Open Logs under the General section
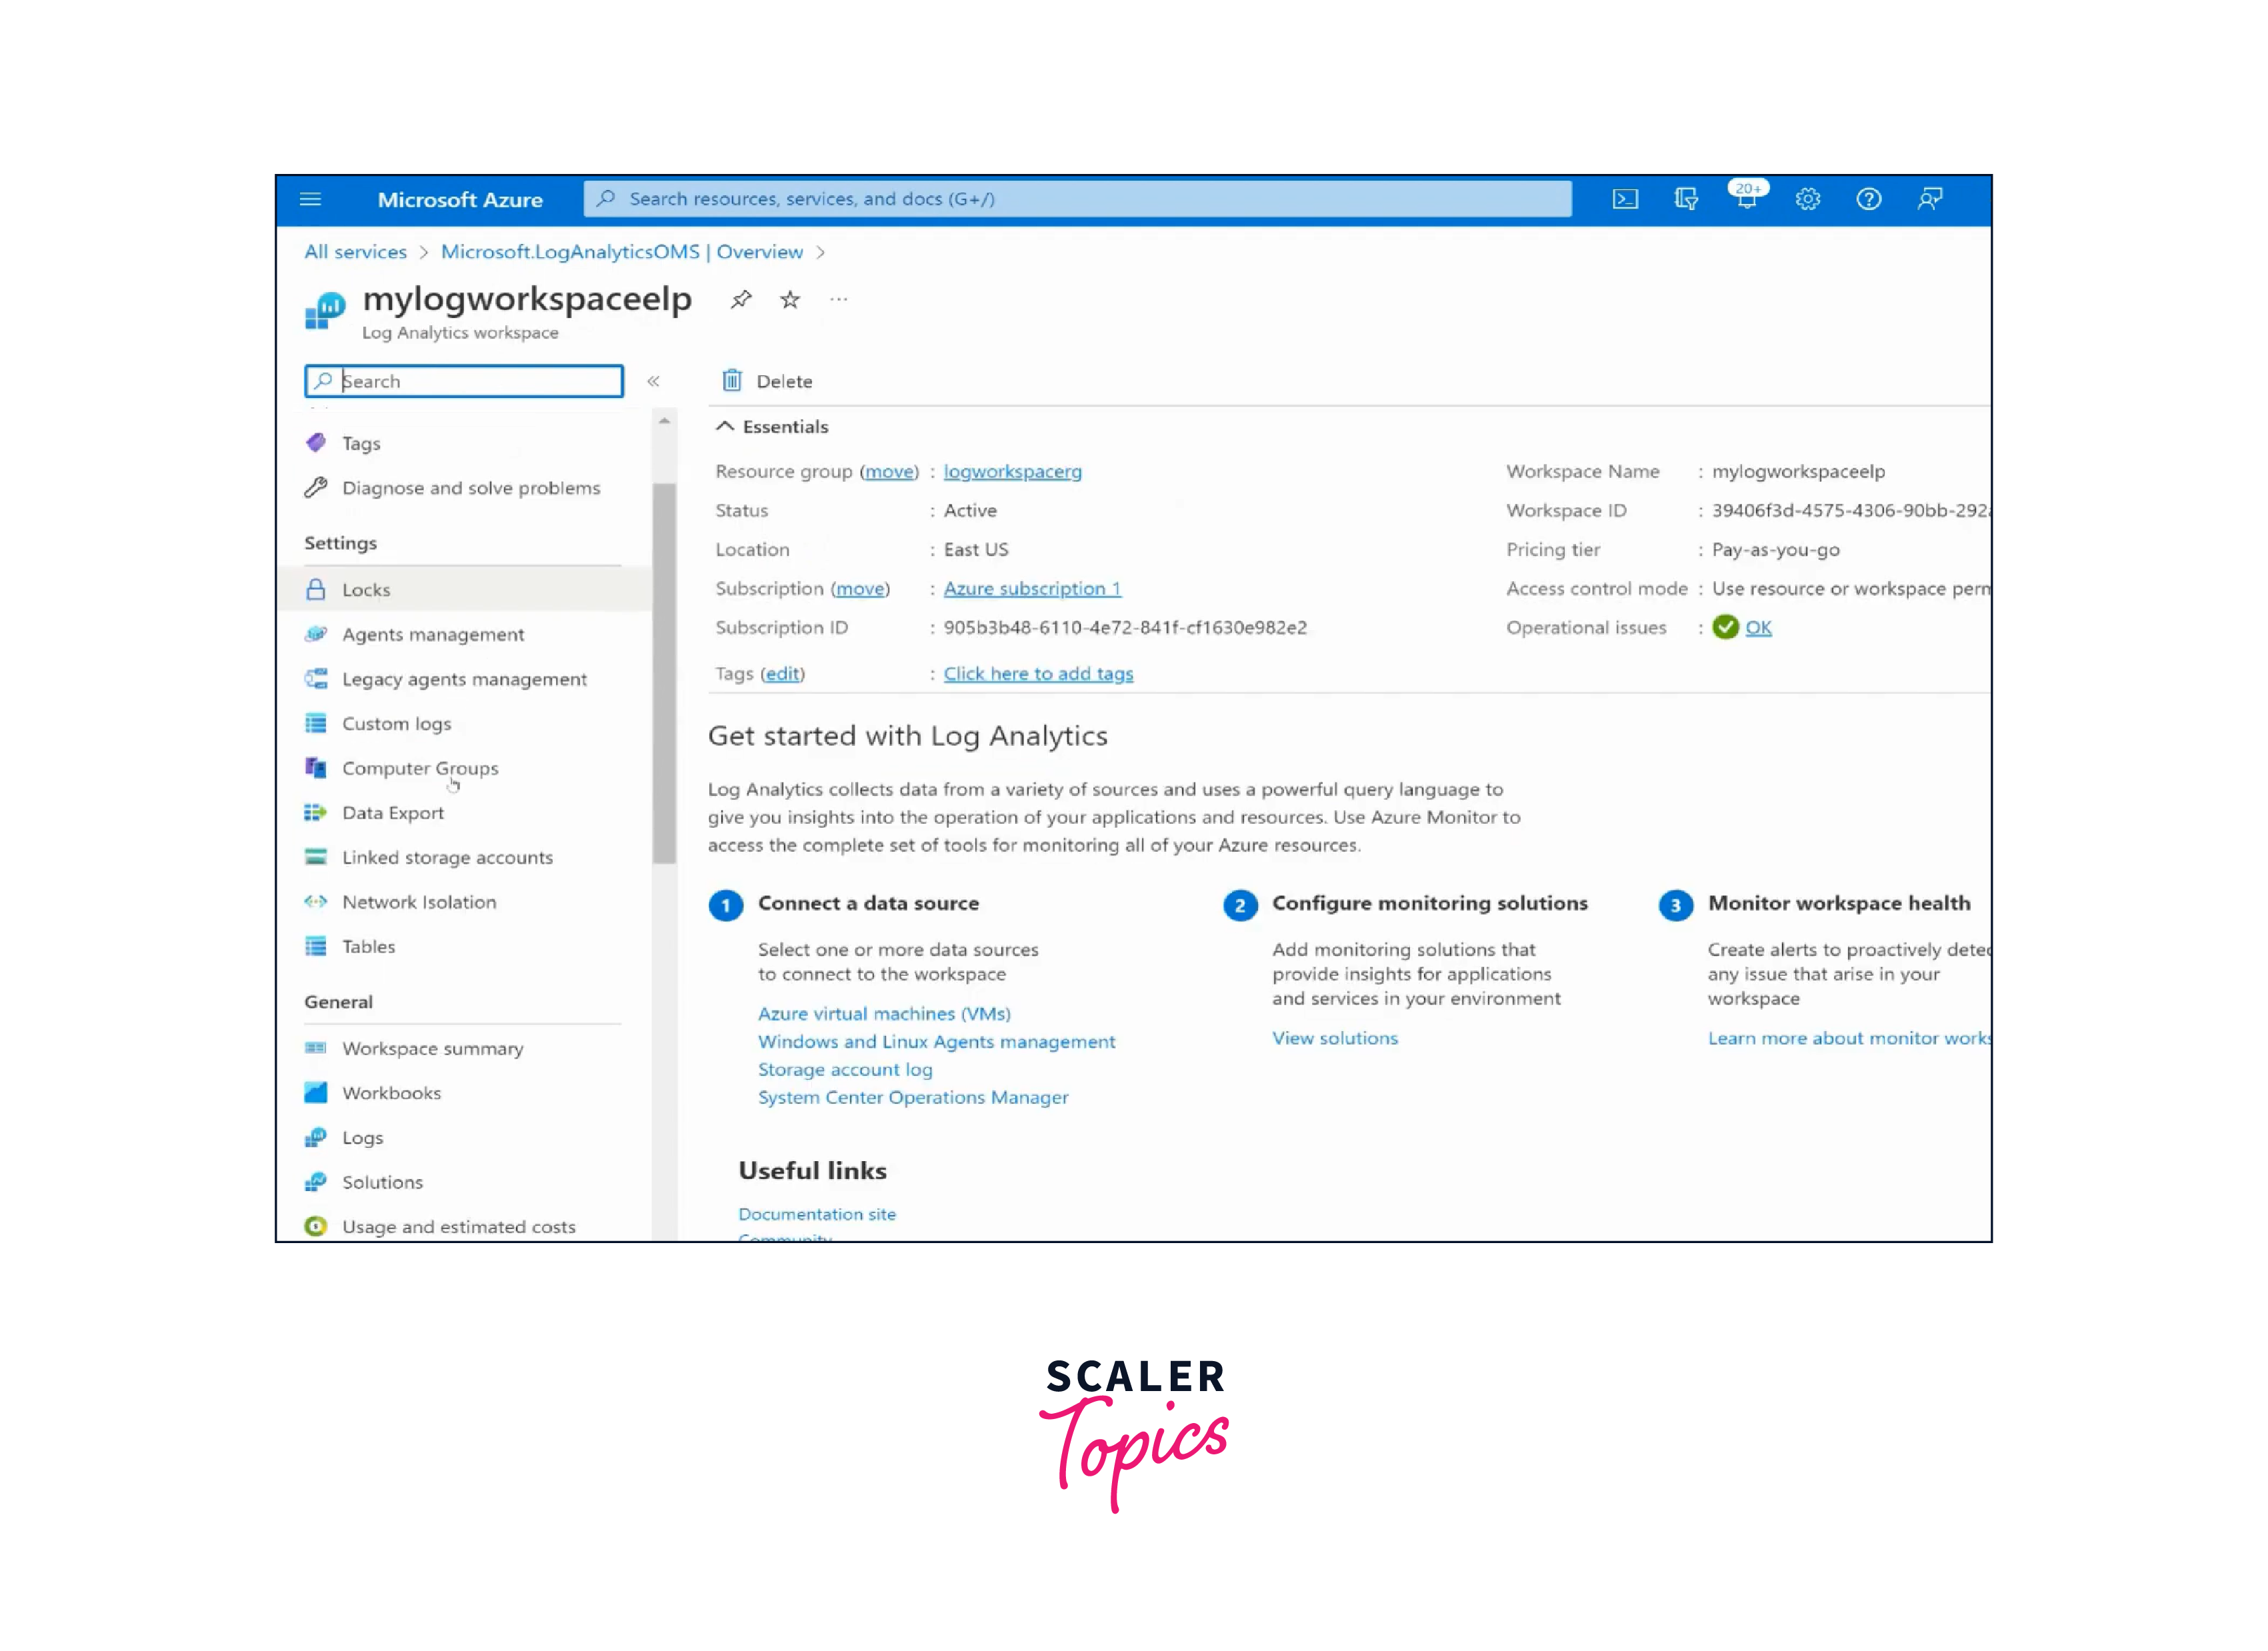Image resolution: width=2268 pixels, height=1651 pixels. click(362, 1138)
